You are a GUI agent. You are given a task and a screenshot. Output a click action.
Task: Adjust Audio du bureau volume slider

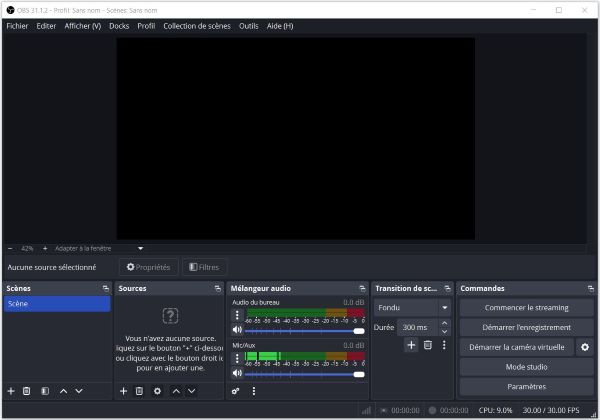click(x=305, y=331)
